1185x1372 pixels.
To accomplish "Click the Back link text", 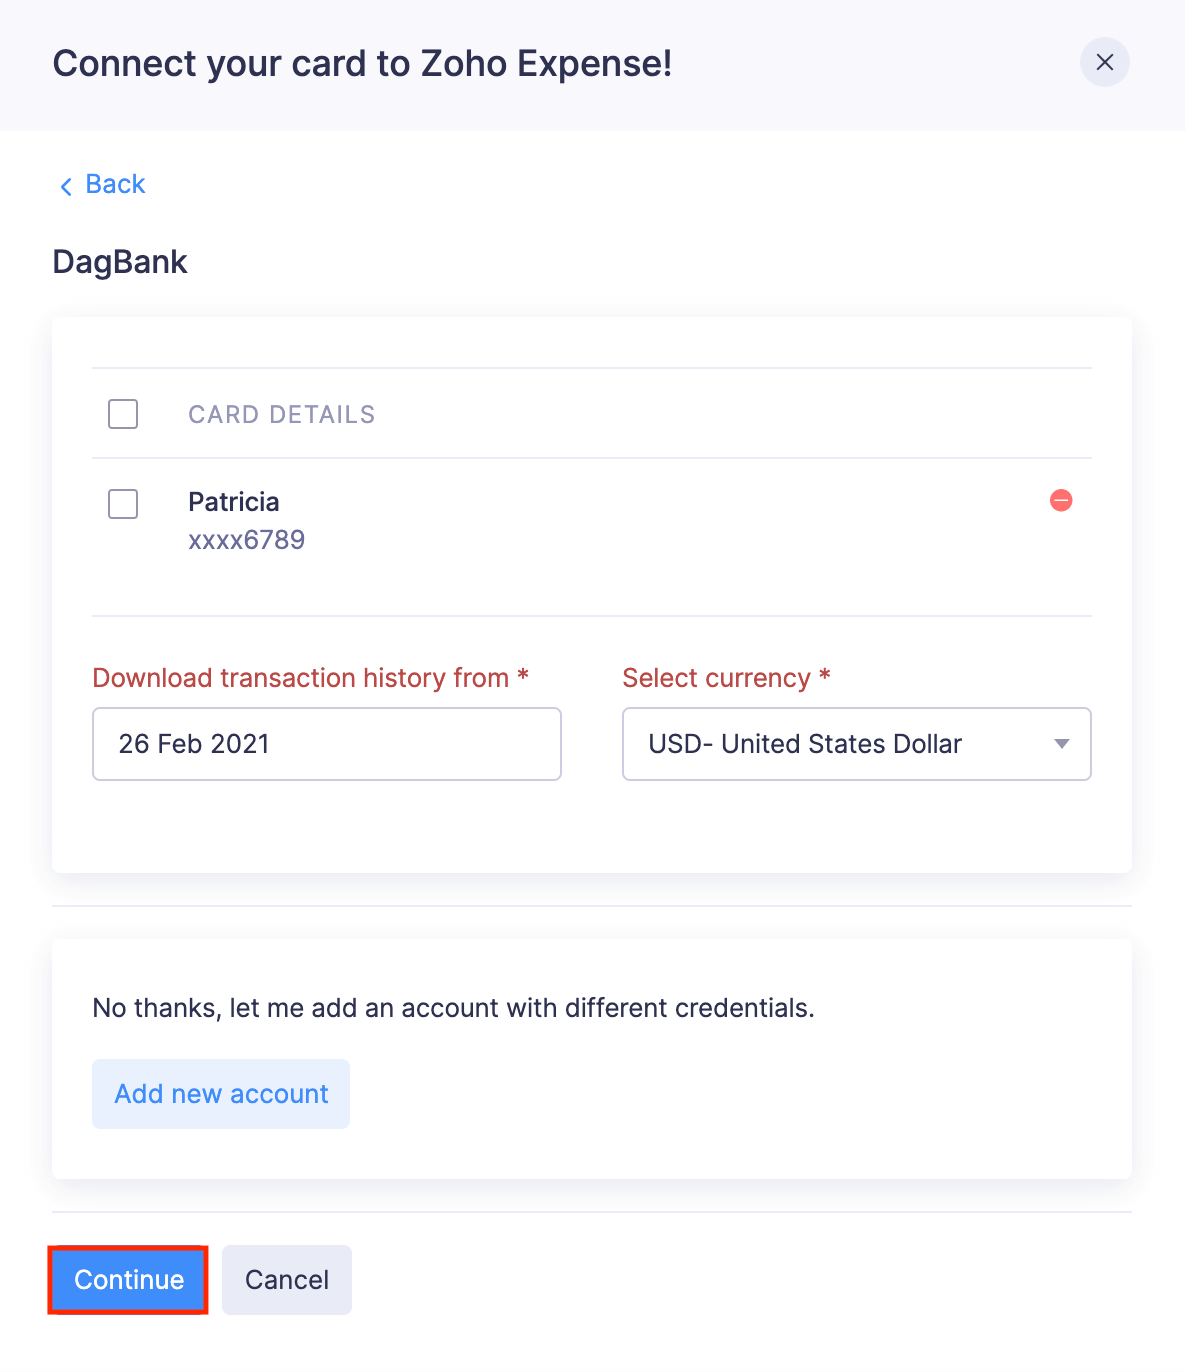I will point(115,185).
